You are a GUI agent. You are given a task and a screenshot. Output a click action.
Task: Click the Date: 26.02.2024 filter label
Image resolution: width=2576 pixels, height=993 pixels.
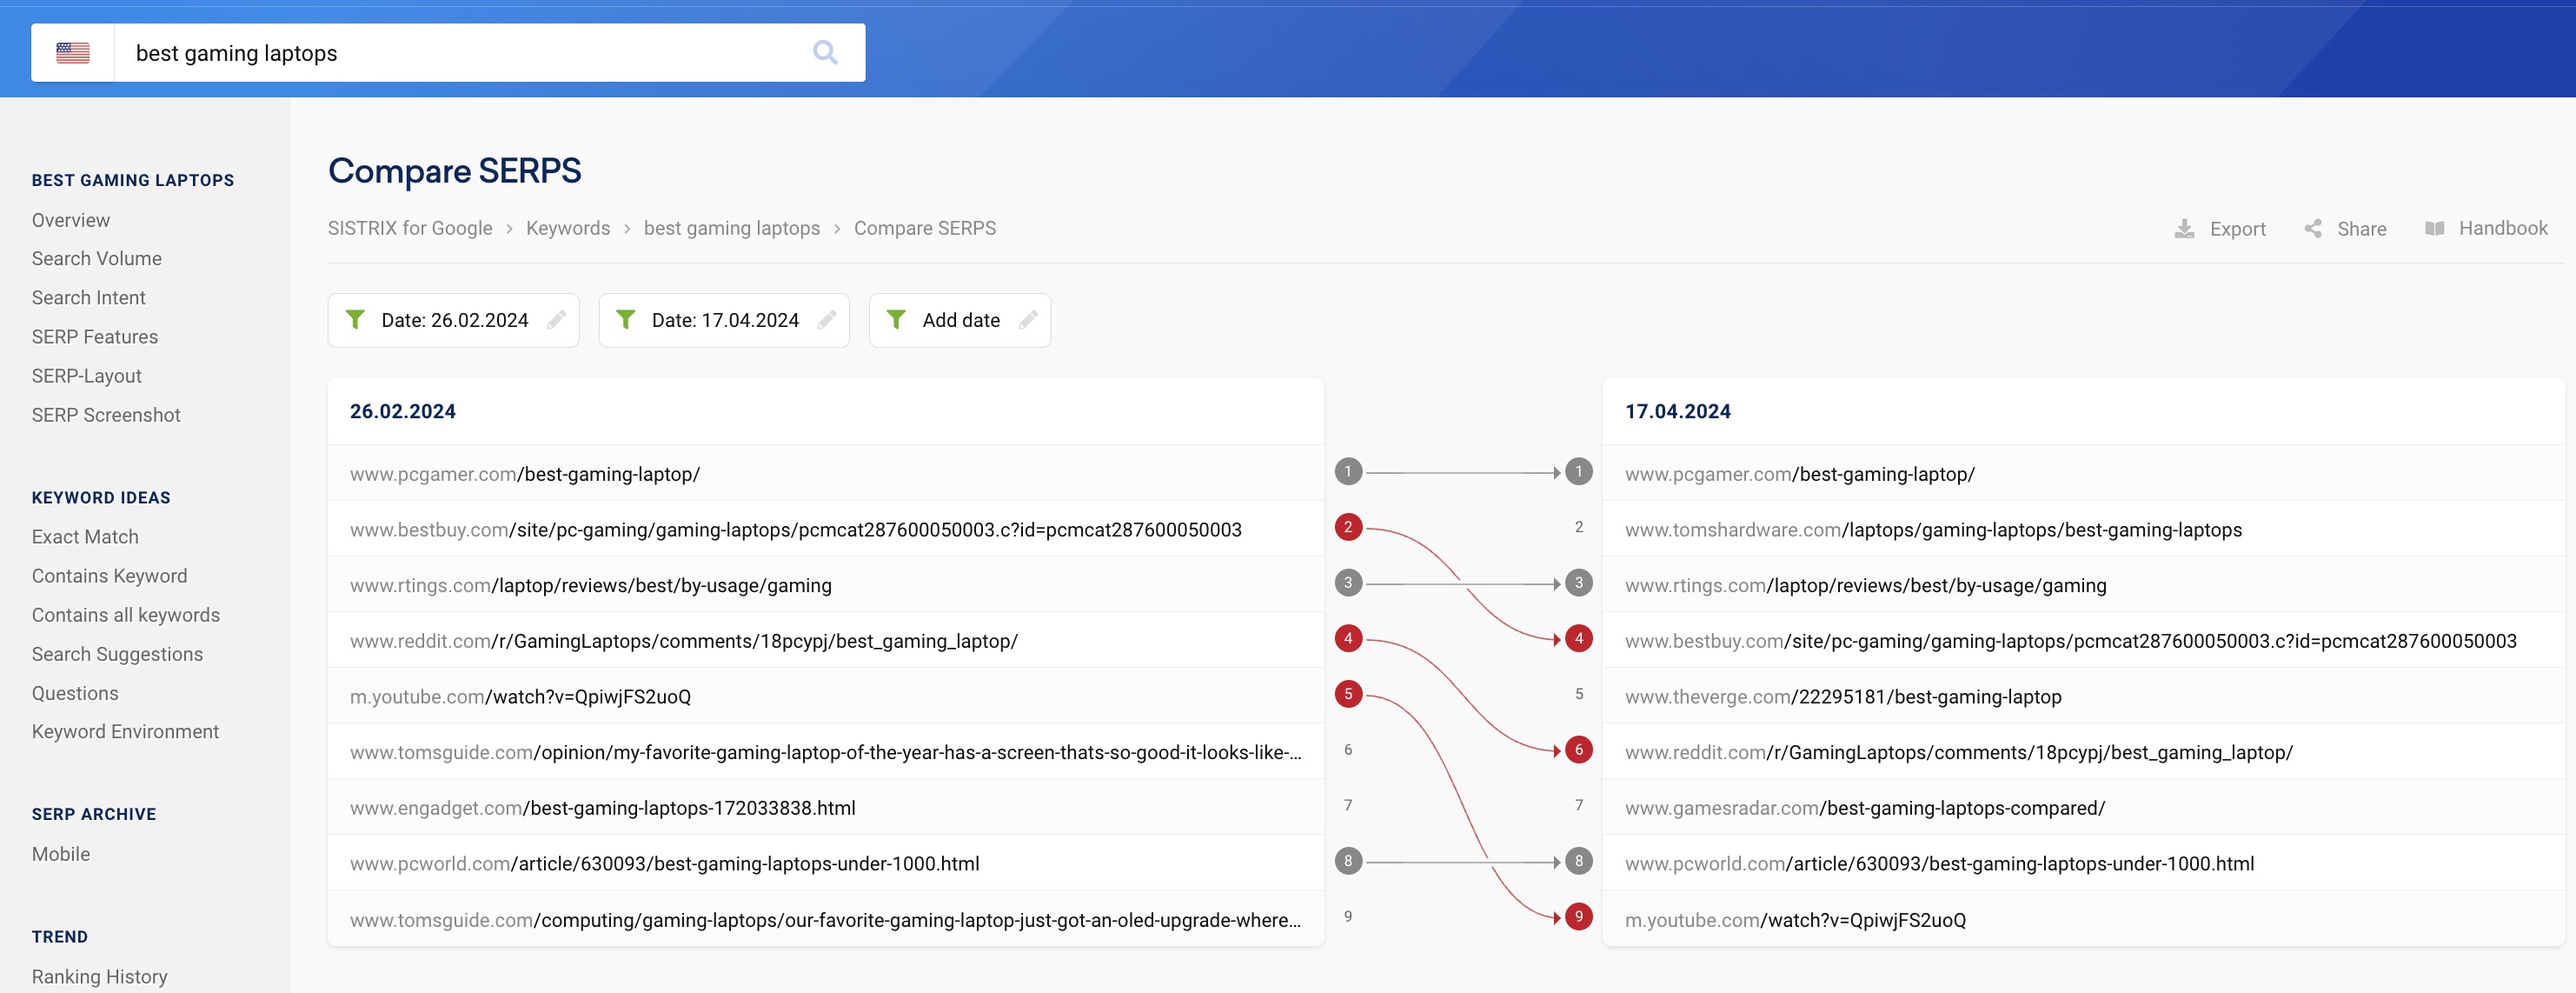[x=455, y=320]
